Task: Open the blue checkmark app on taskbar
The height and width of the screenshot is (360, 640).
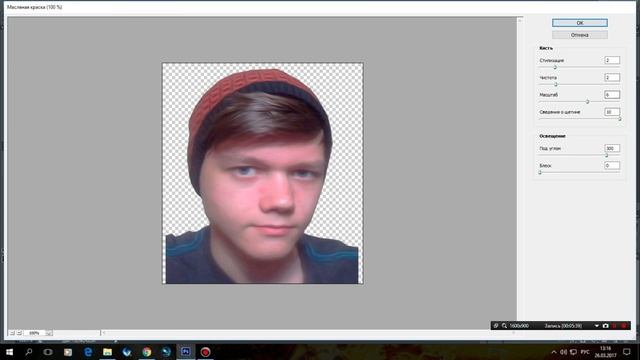Action: [x=127, y=352]
